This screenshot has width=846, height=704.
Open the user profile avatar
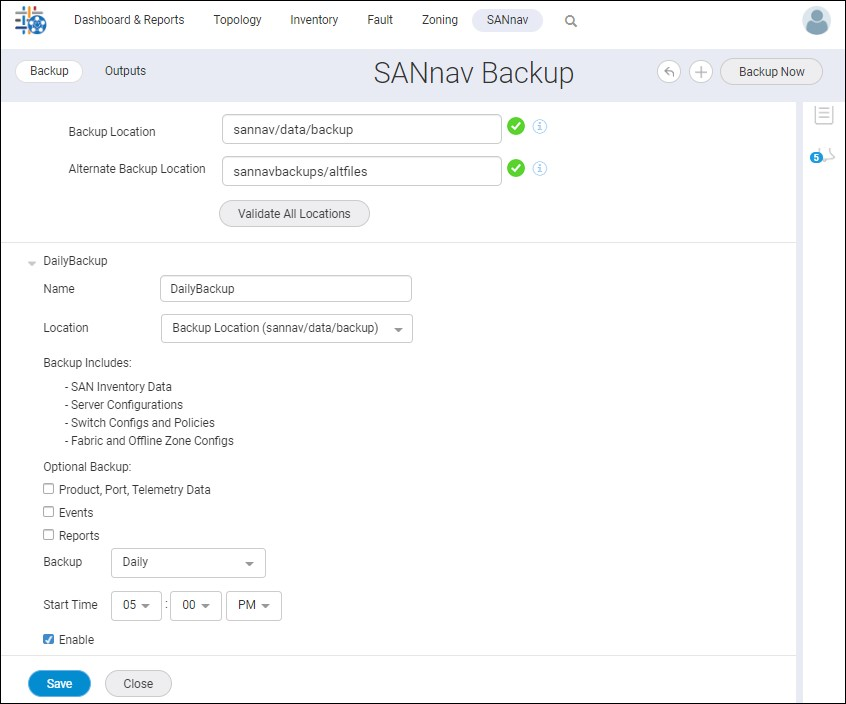pos(816,20)
